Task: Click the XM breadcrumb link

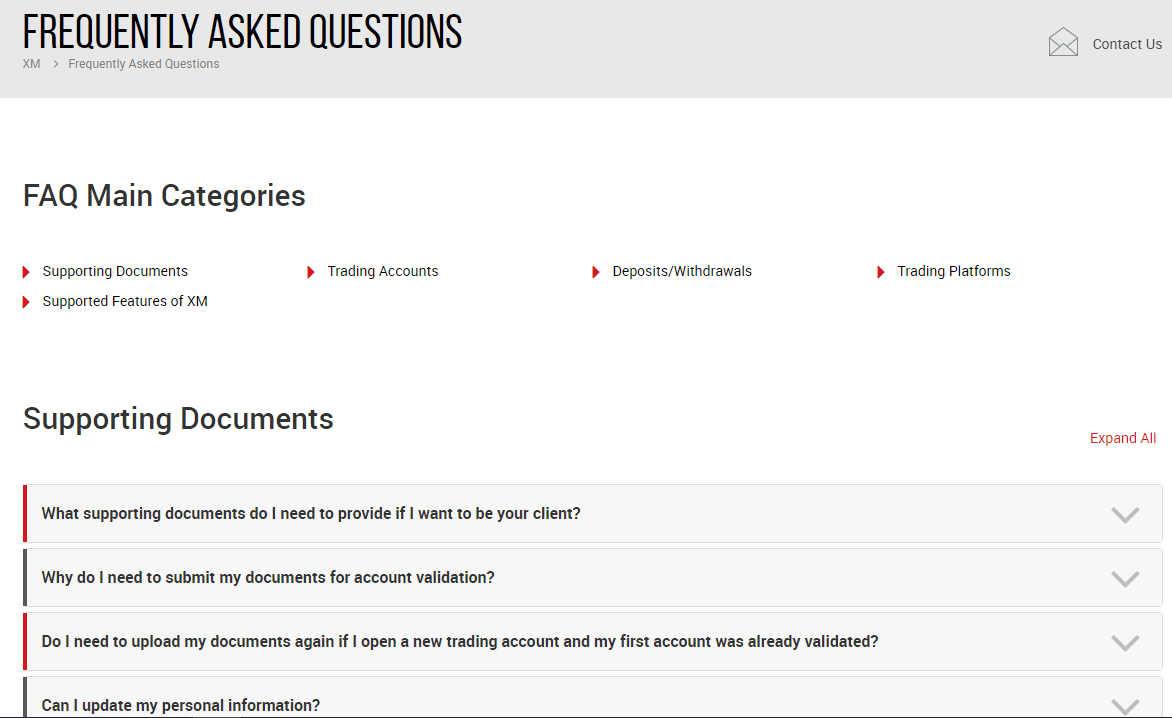Action: [31, 64]
